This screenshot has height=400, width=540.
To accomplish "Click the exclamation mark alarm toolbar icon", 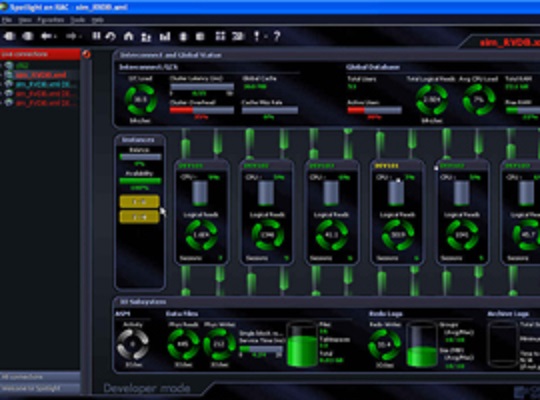I will click(257, 36).
